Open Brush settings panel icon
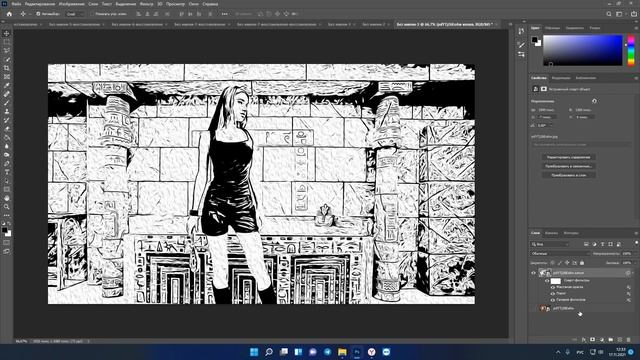This screenshot has width=640, height=360. [x=521, y=44]
